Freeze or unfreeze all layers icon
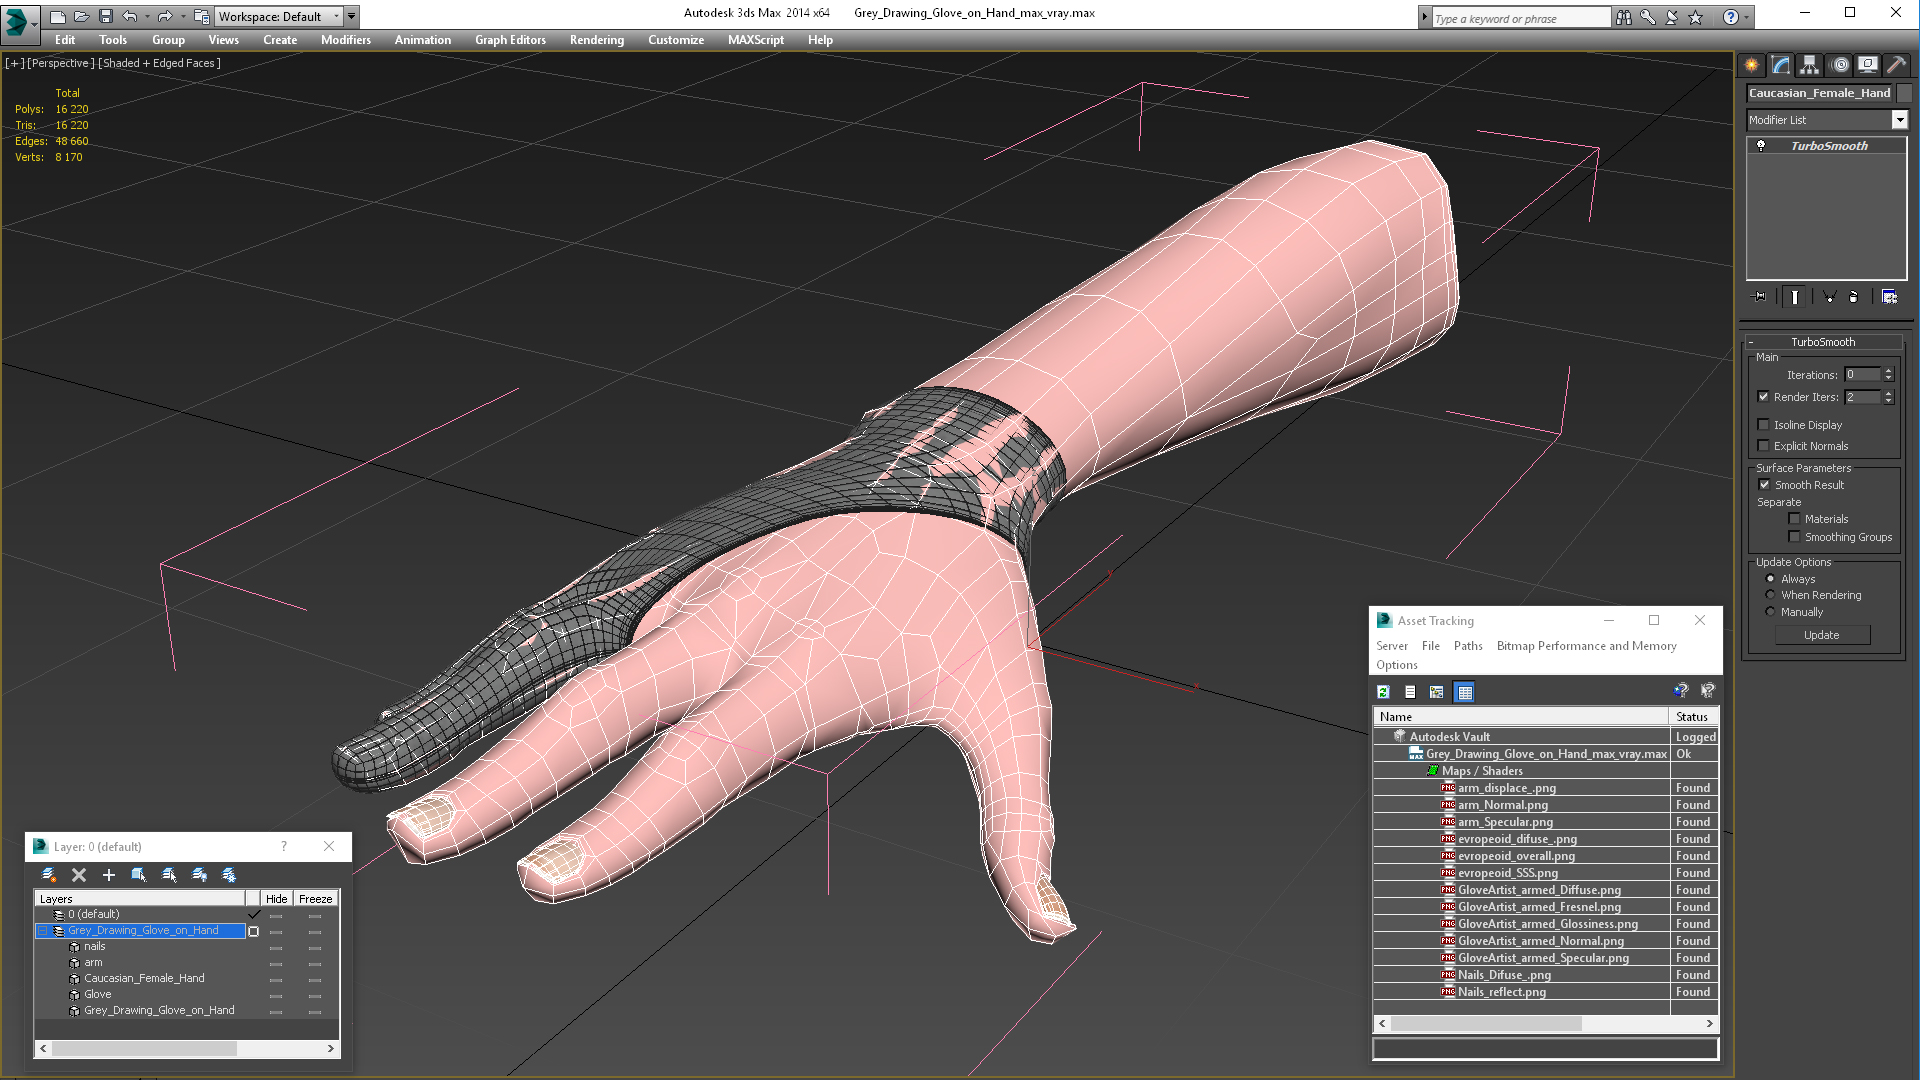The height and width of the screenshot is (1080, 1920). (229, 875)
